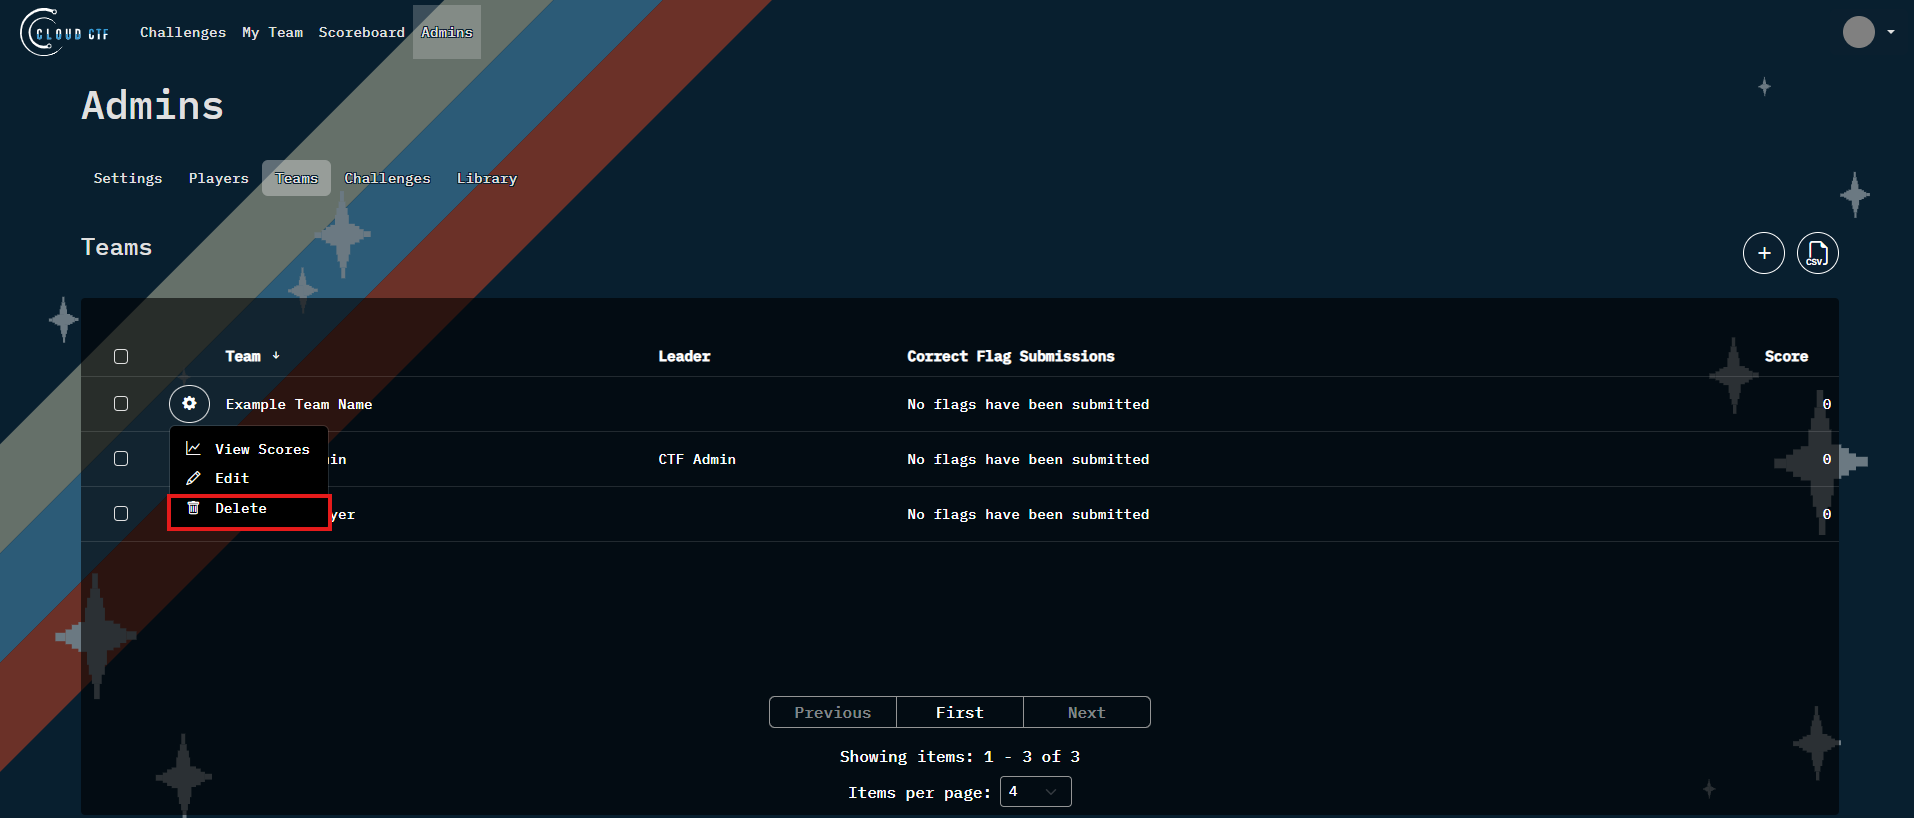Open the Library tab
1914x818 pixels.
coord(486,178)
